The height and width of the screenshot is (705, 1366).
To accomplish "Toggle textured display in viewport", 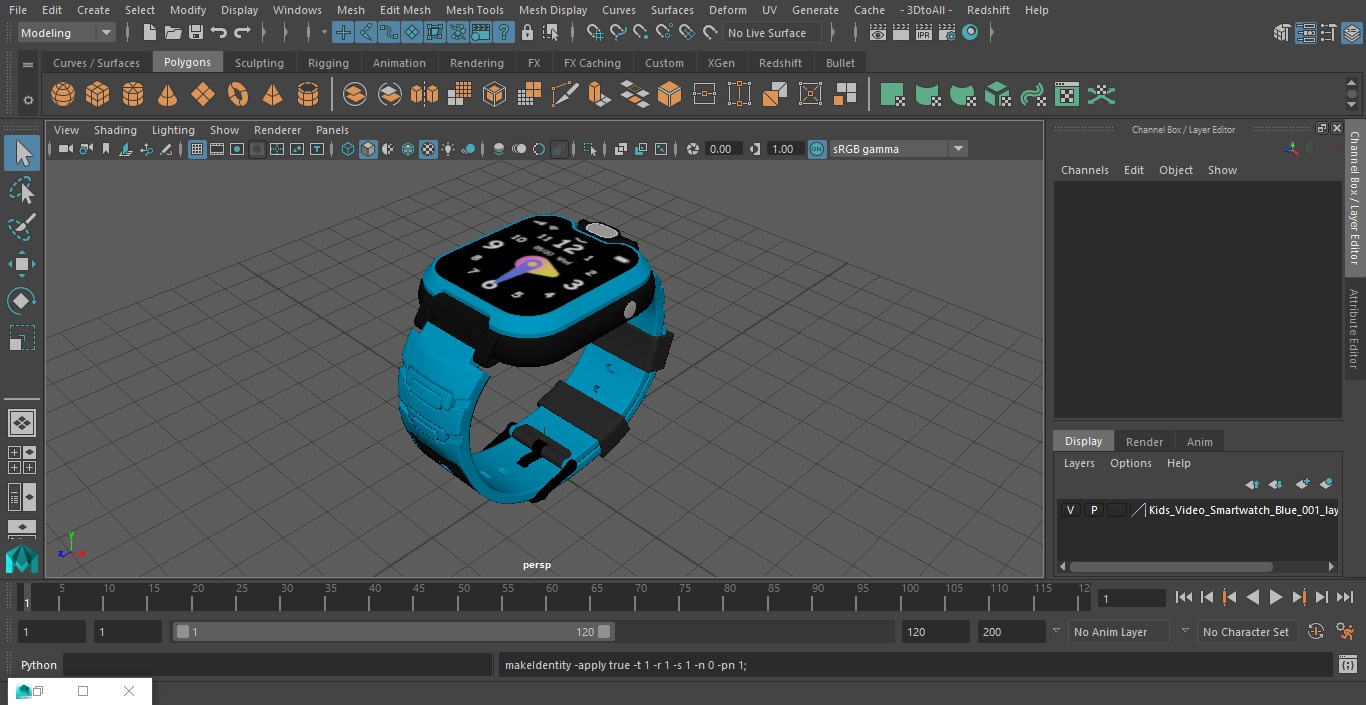I will click(428, 149).
